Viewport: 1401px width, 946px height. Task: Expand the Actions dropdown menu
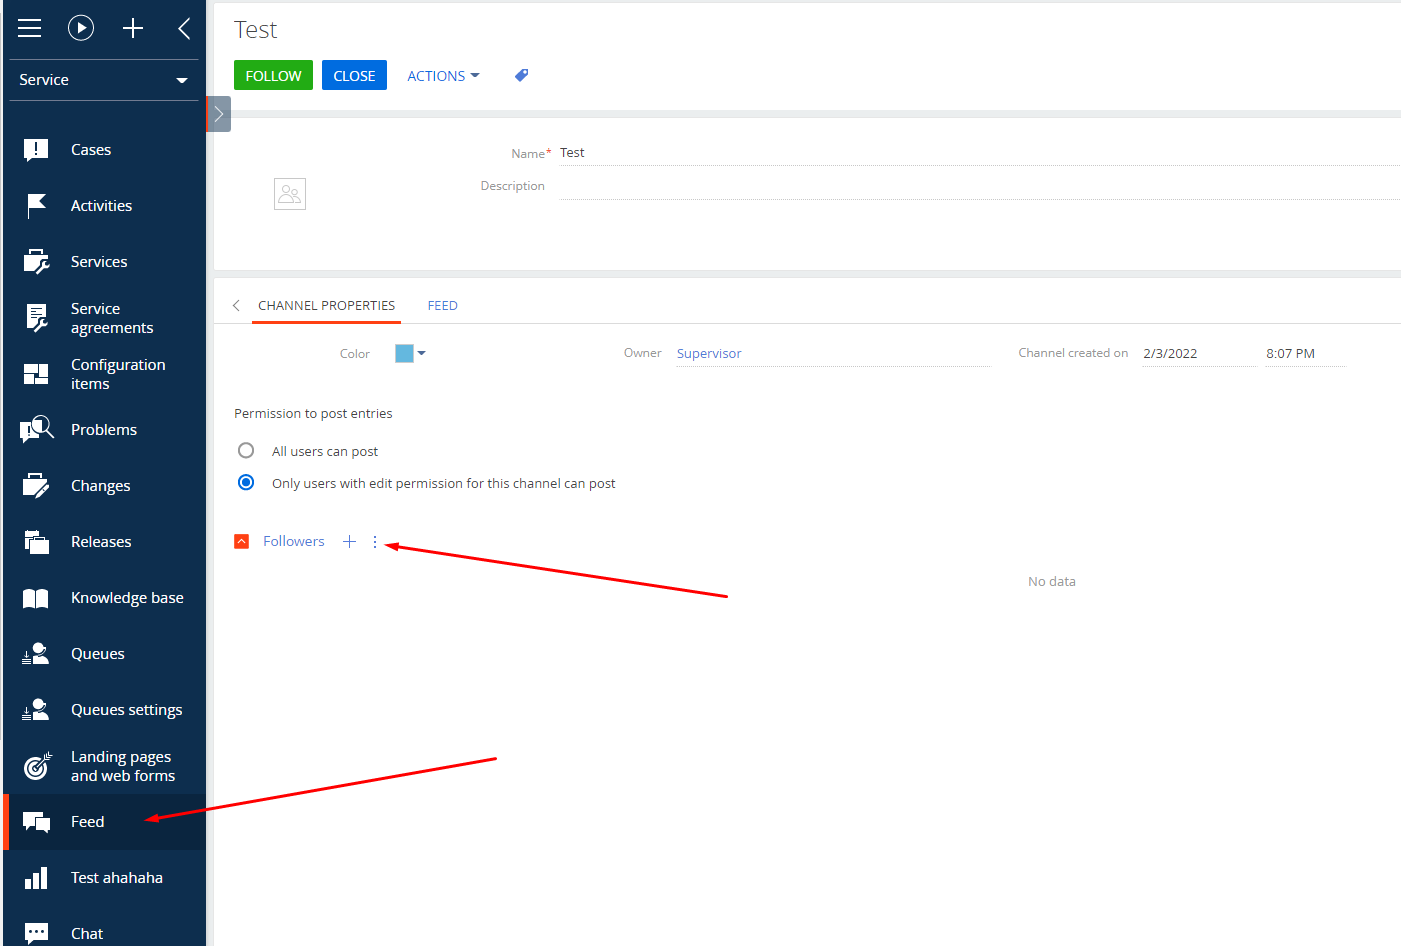coord(443,76)
